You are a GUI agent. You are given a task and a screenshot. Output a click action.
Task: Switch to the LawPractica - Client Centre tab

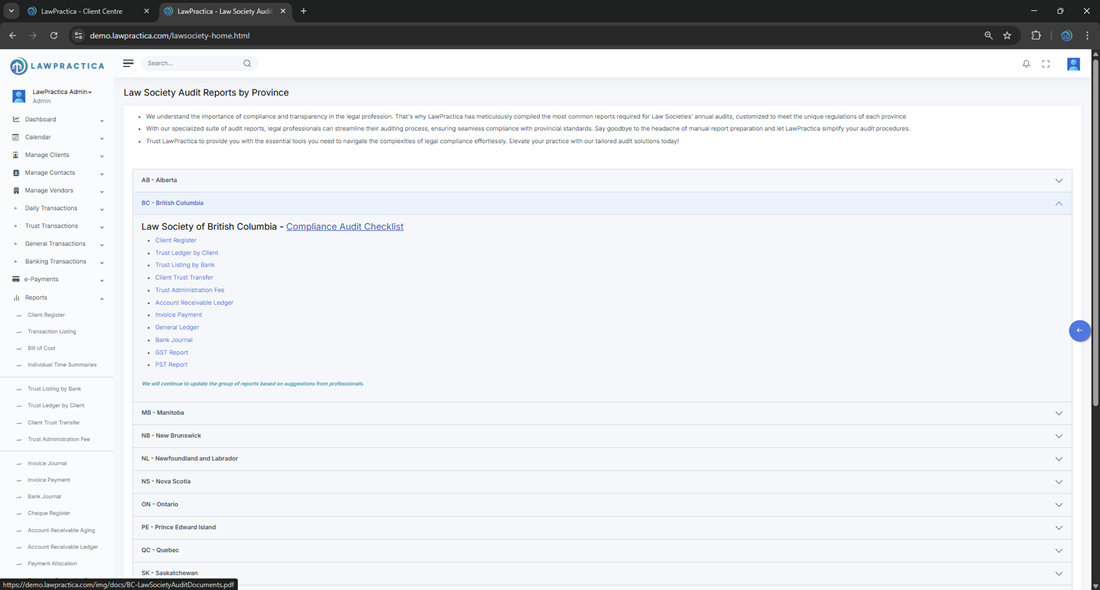(85, 11)
